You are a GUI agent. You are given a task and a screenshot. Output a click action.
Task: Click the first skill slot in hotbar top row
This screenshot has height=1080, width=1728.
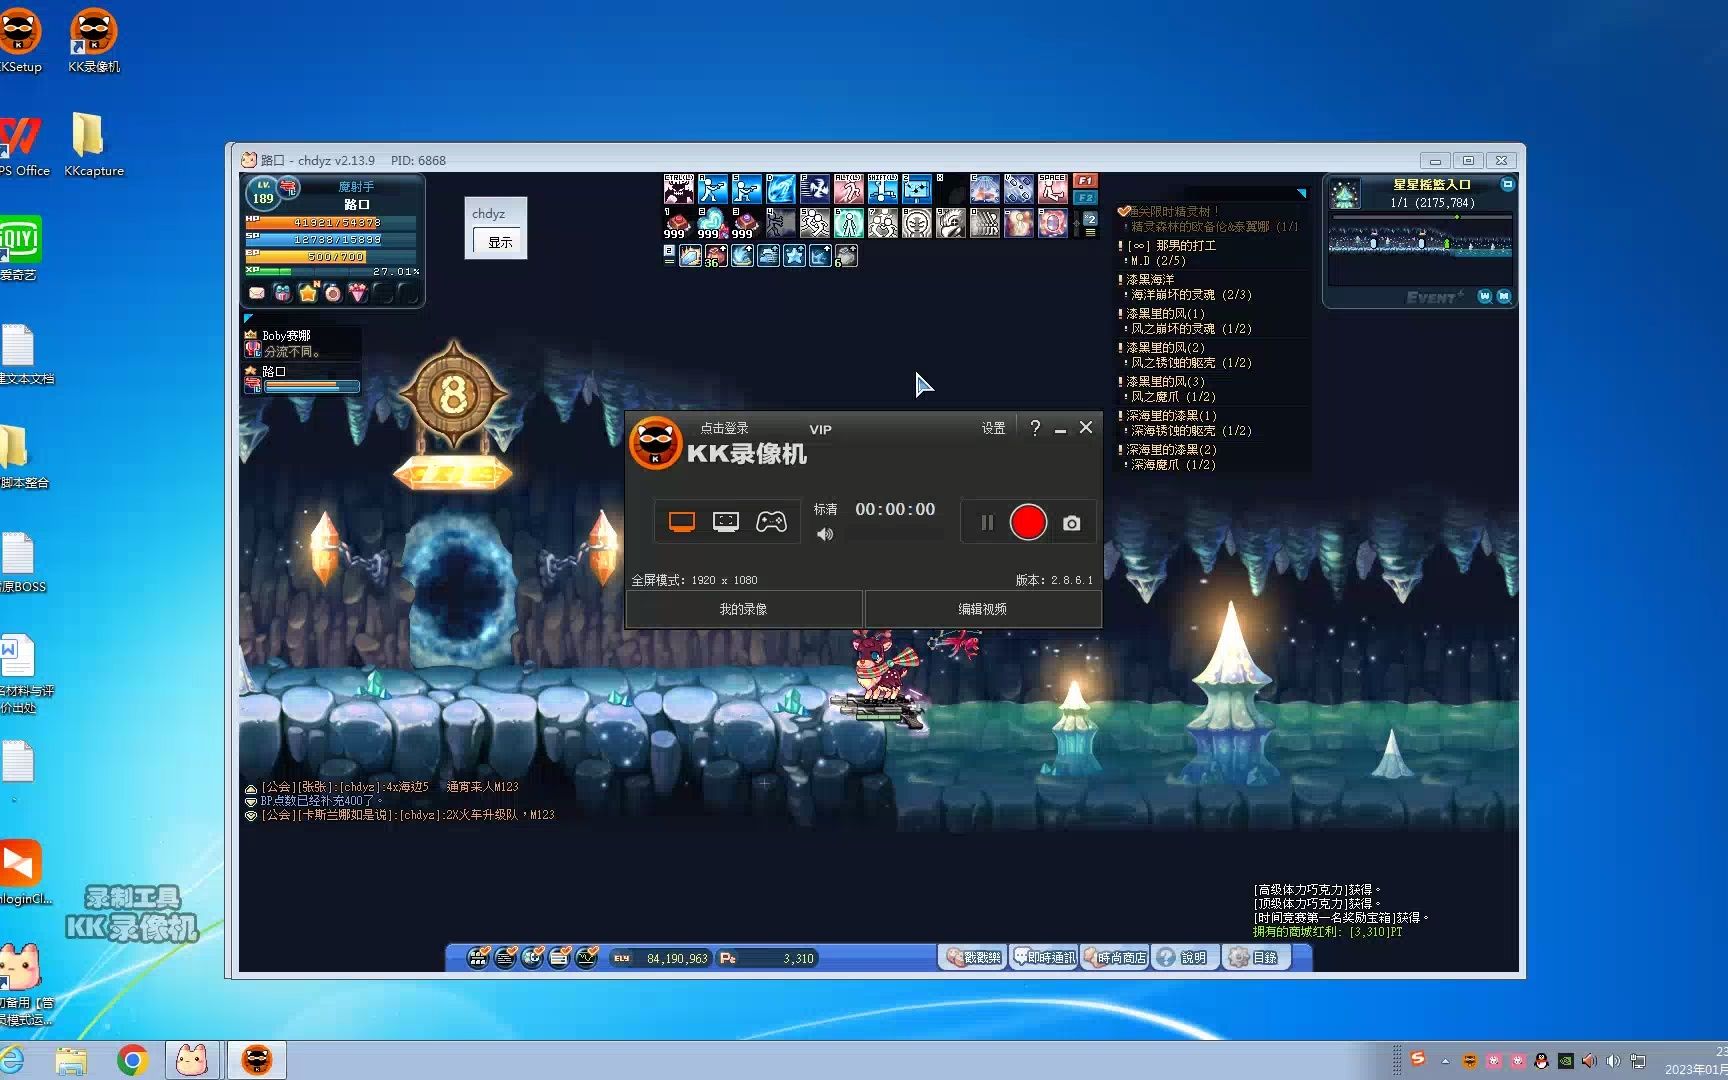point(679,188)
